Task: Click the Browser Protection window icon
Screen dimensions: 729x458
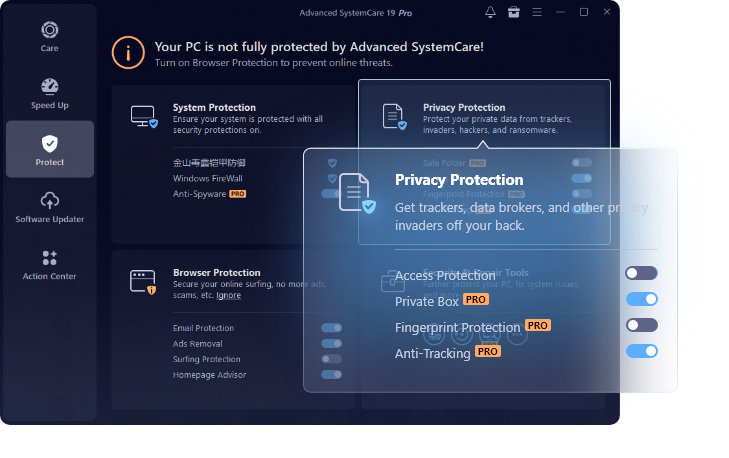Action: pyautogui.click(x=144, y=282)
